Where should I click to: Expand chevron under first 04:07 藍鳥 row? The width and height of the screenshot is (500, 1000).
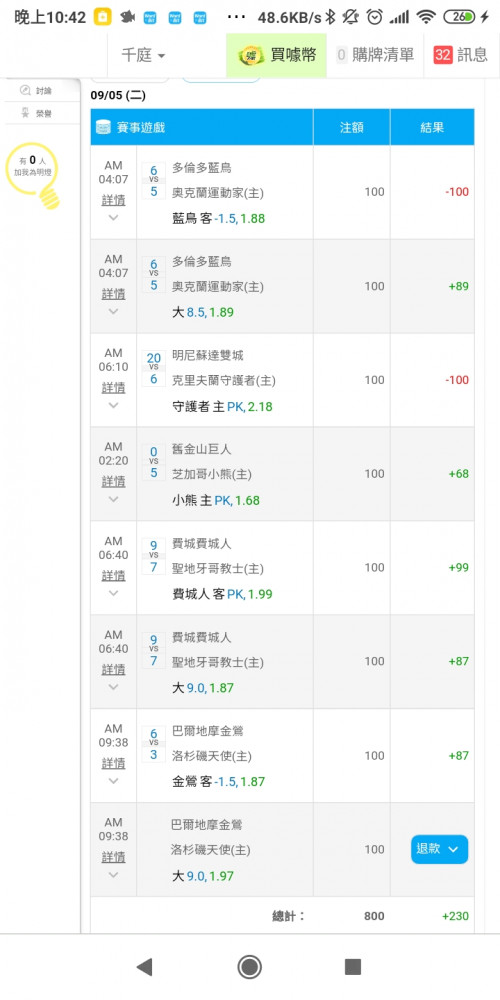click(x=114, y=217)
